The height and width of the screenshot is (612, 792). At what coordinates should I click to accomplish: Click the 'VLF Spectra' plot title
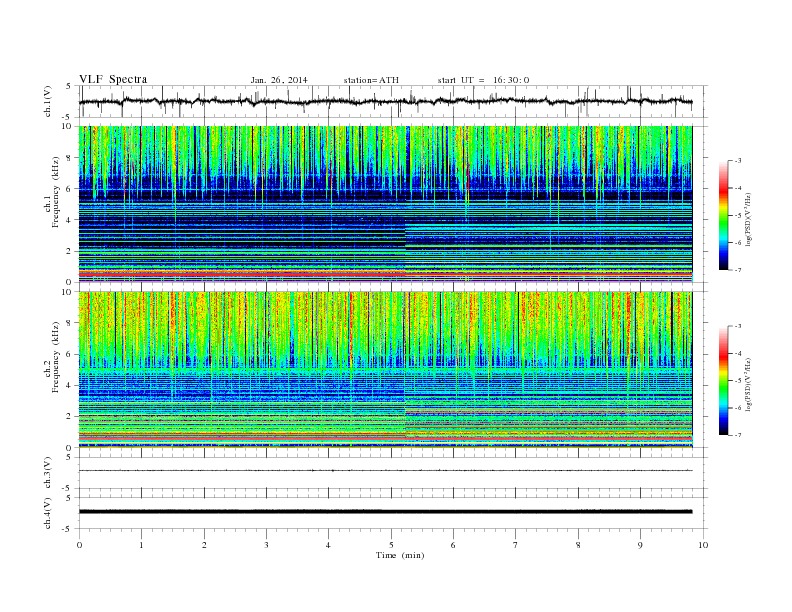[113, 79]
